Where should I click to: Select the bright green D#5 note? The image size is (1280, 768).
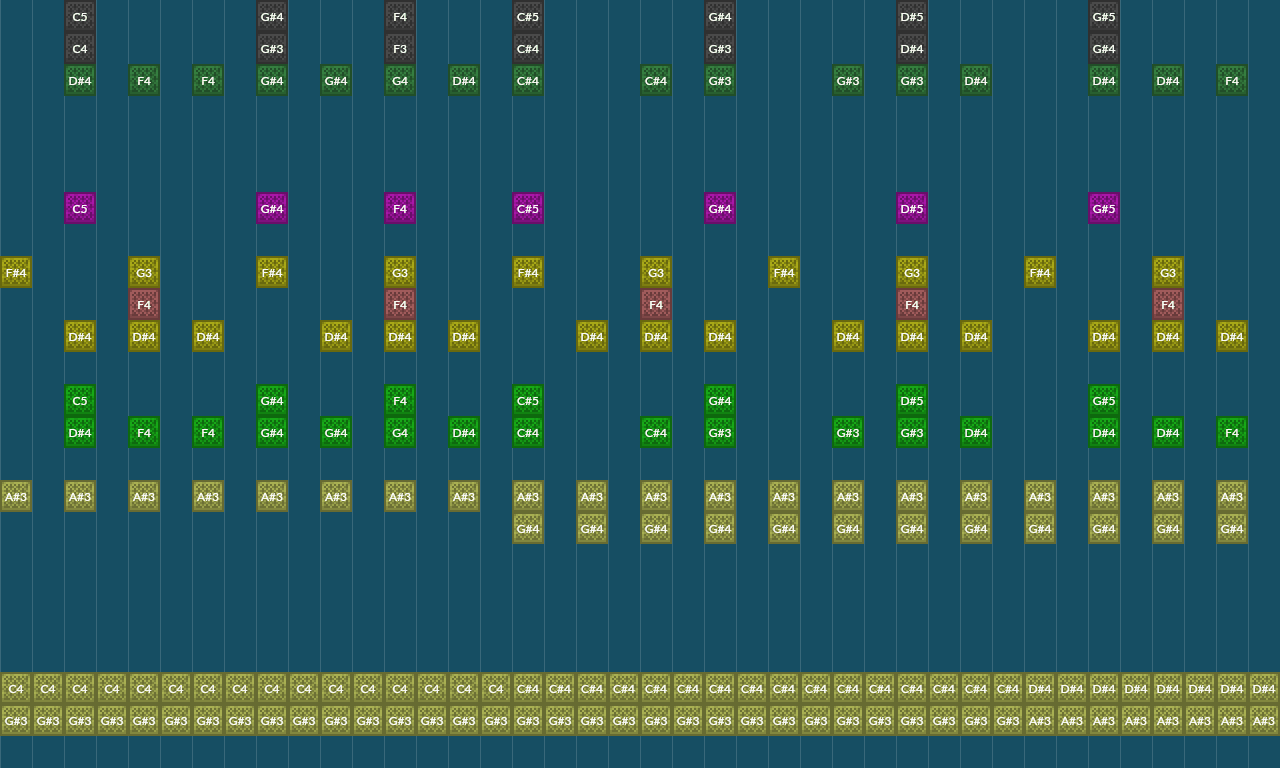[x=912, y=401]
